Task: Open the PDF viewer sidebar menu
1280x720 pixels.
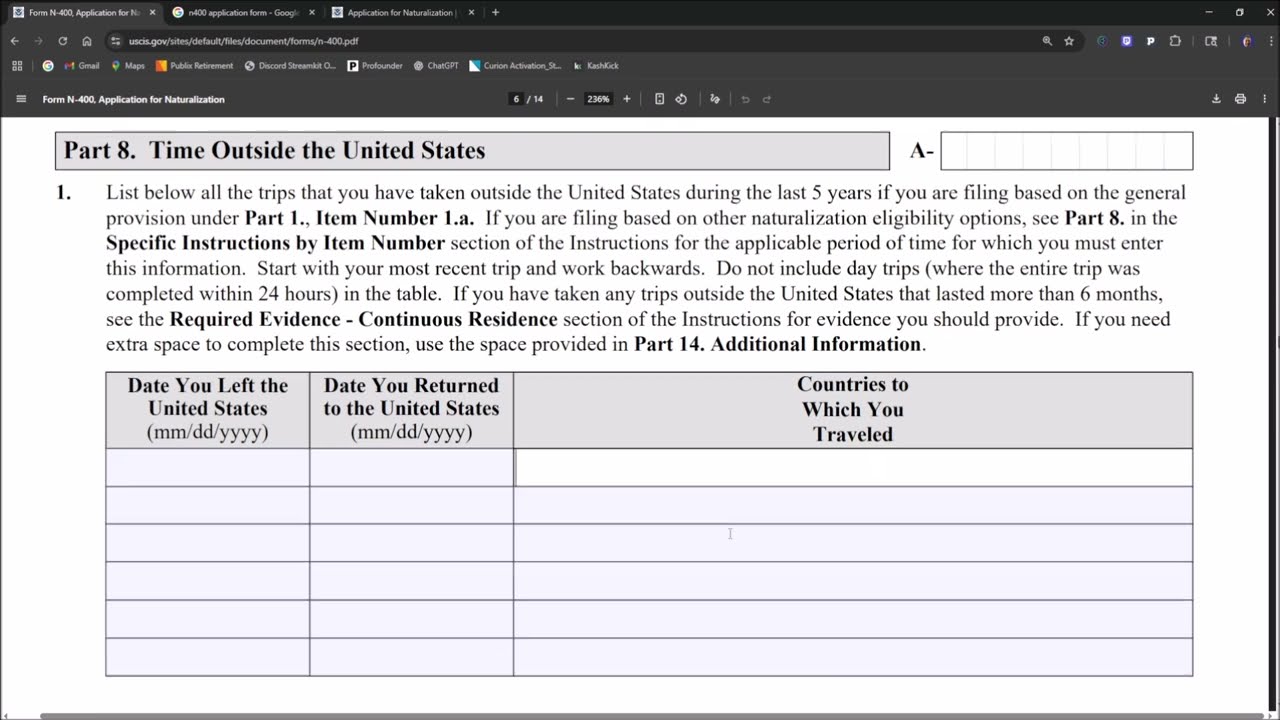Action: click(21, 99)
